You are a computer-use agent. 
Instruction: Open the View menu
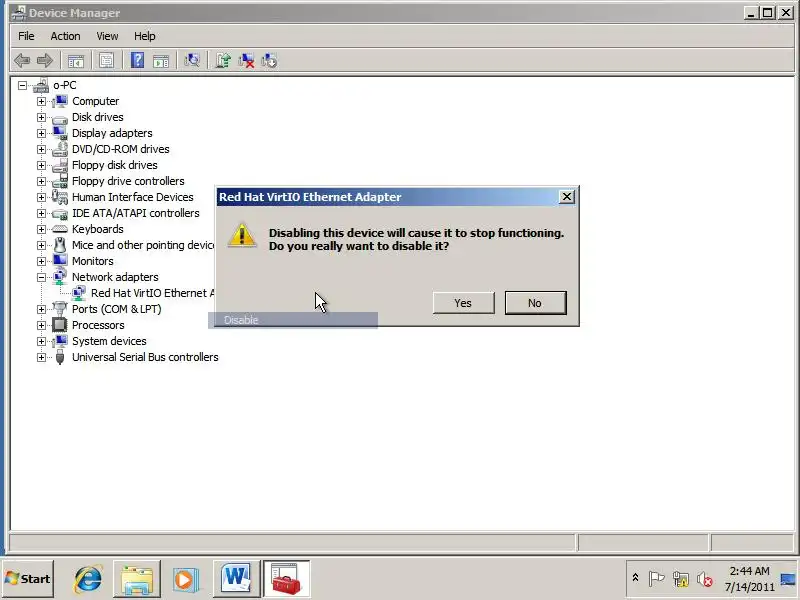[x=107, y=36]
